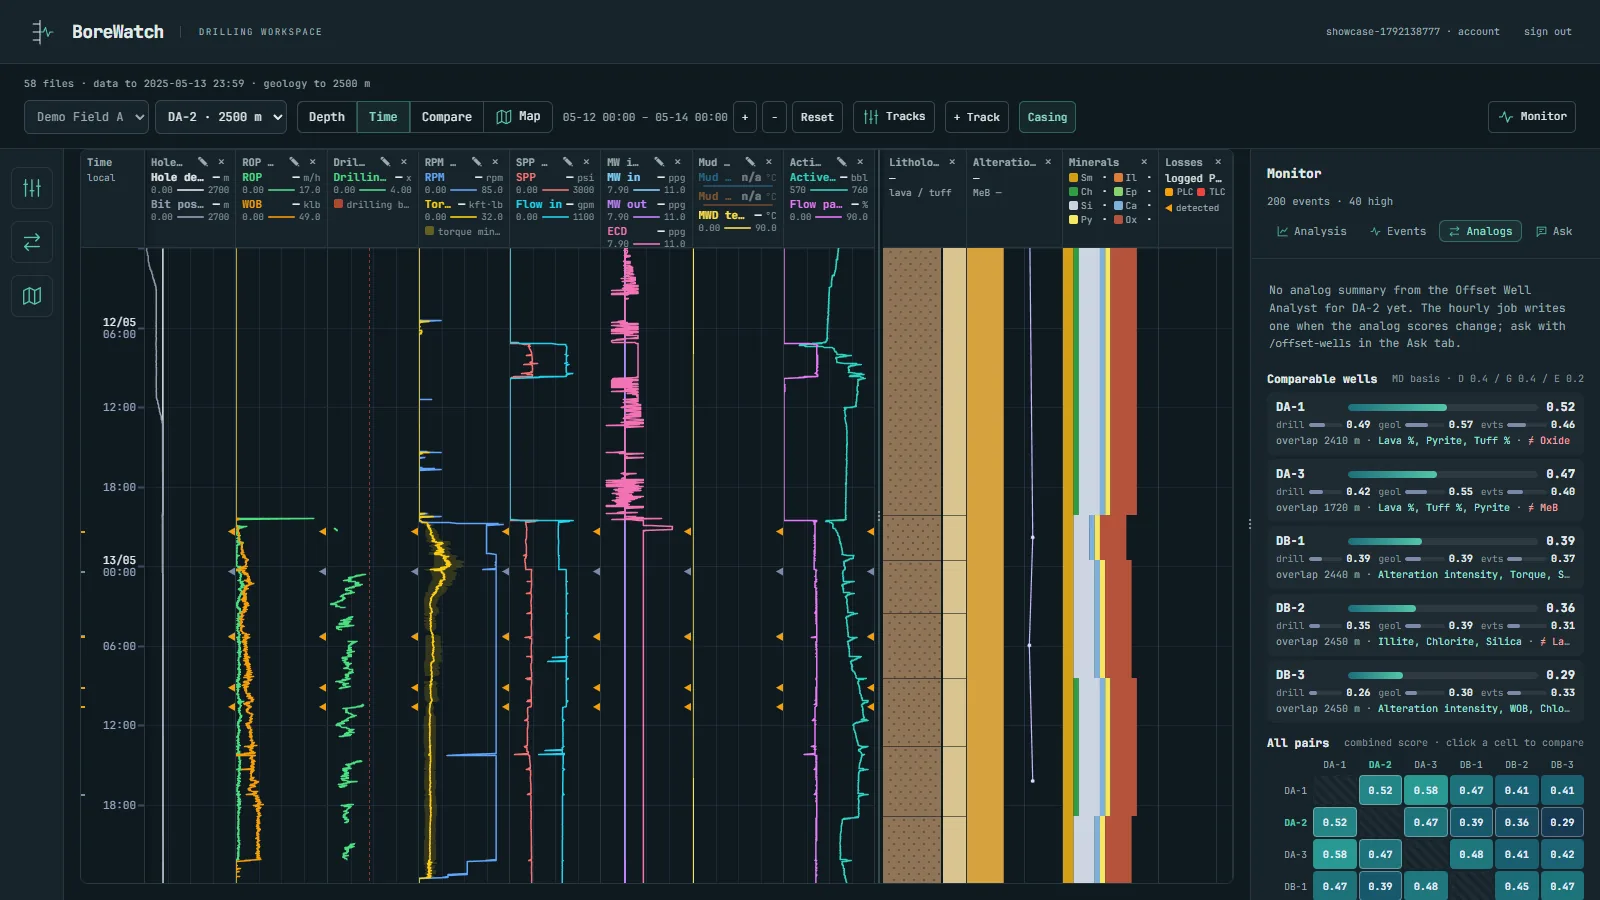Open Py mineral options dot

[1104, 220]
